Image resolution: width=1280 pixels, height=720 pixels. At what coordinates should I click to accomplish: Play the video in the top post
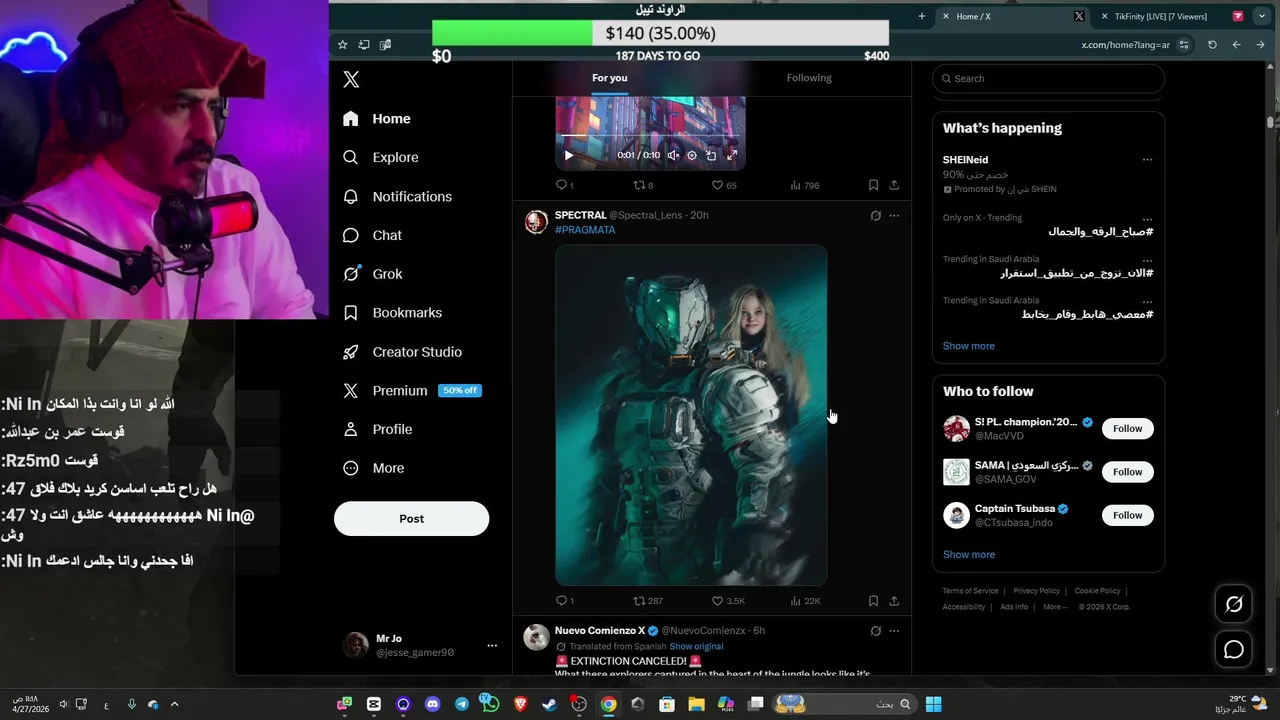tap(569, 155)
